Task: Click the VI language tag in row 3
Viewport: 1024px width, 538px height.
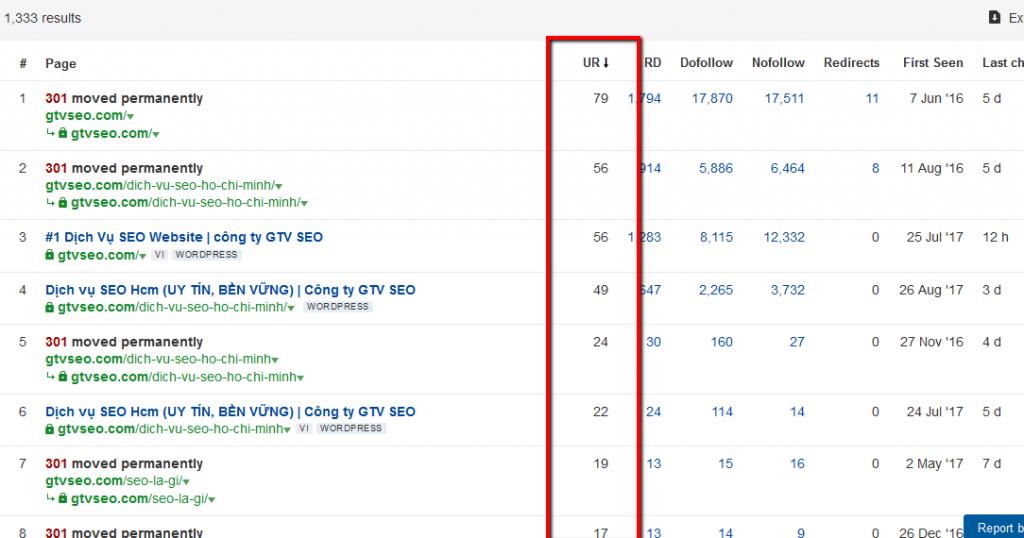Action: pyautogui.click(x=159, y=255)
